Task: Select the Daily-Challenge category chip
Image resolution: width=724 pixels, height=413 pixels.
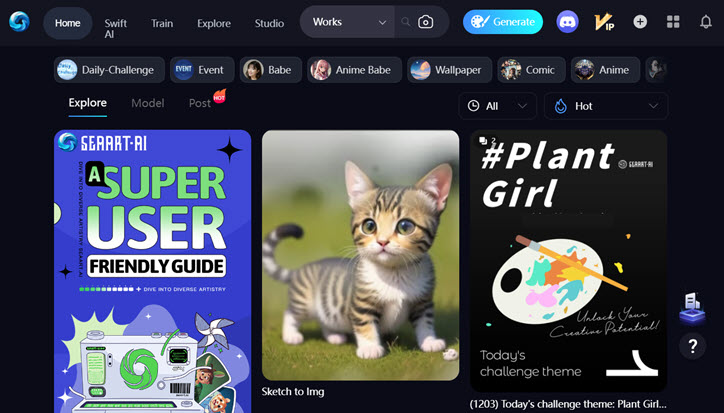Action: [x=109, y=70]
